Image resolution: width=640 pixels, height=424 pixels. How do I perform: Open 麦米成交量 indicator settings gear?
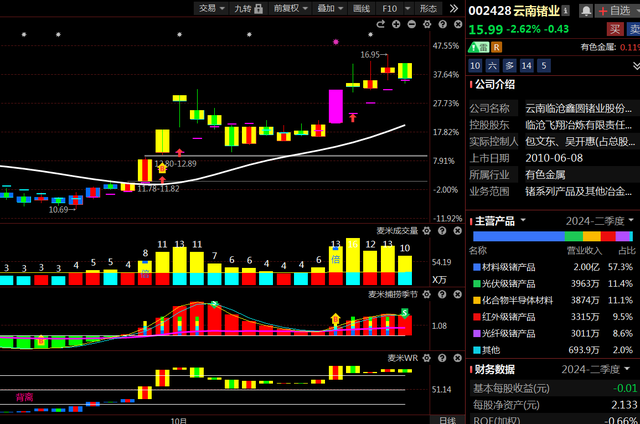427,231
